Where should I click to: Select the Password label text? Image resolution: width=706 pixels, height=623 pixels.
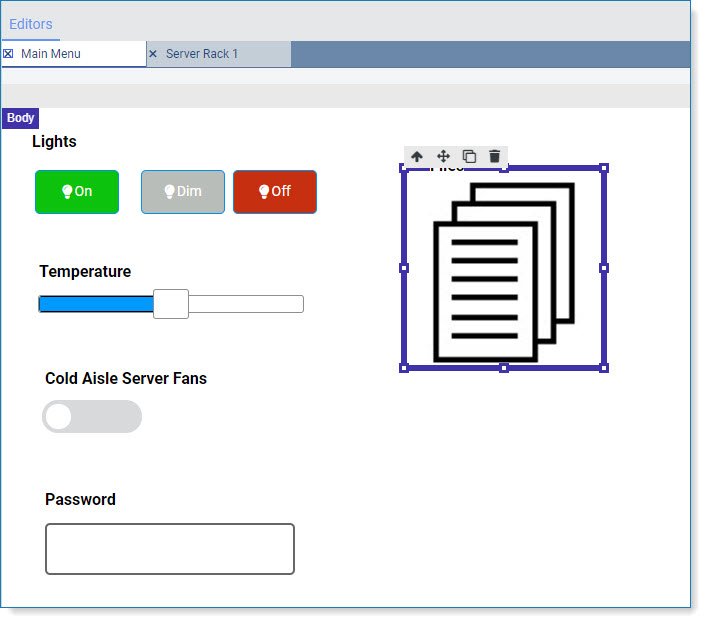coord(80,500)
